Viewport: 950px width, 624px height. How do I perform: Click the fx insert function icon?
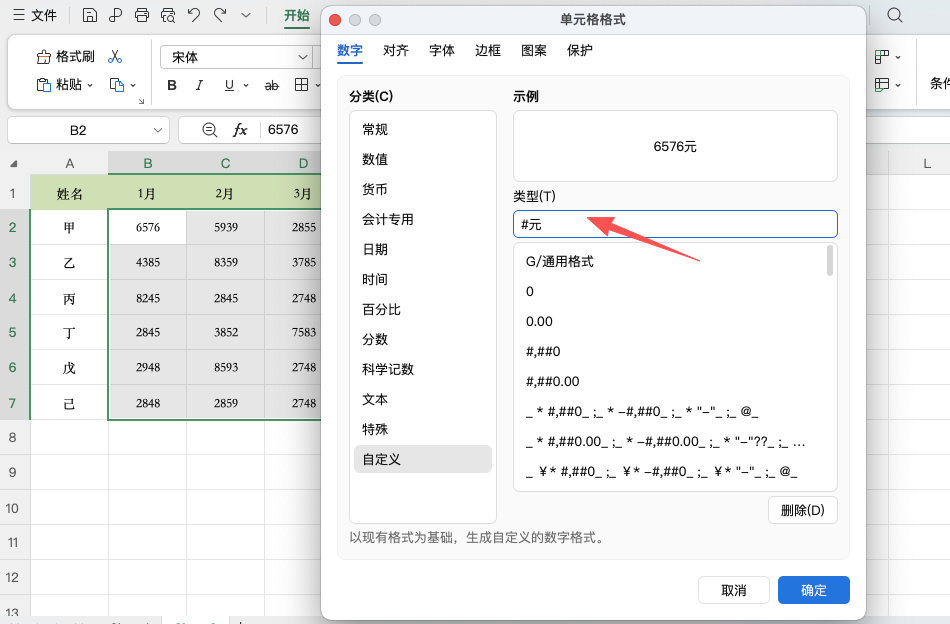pos(240,130)
